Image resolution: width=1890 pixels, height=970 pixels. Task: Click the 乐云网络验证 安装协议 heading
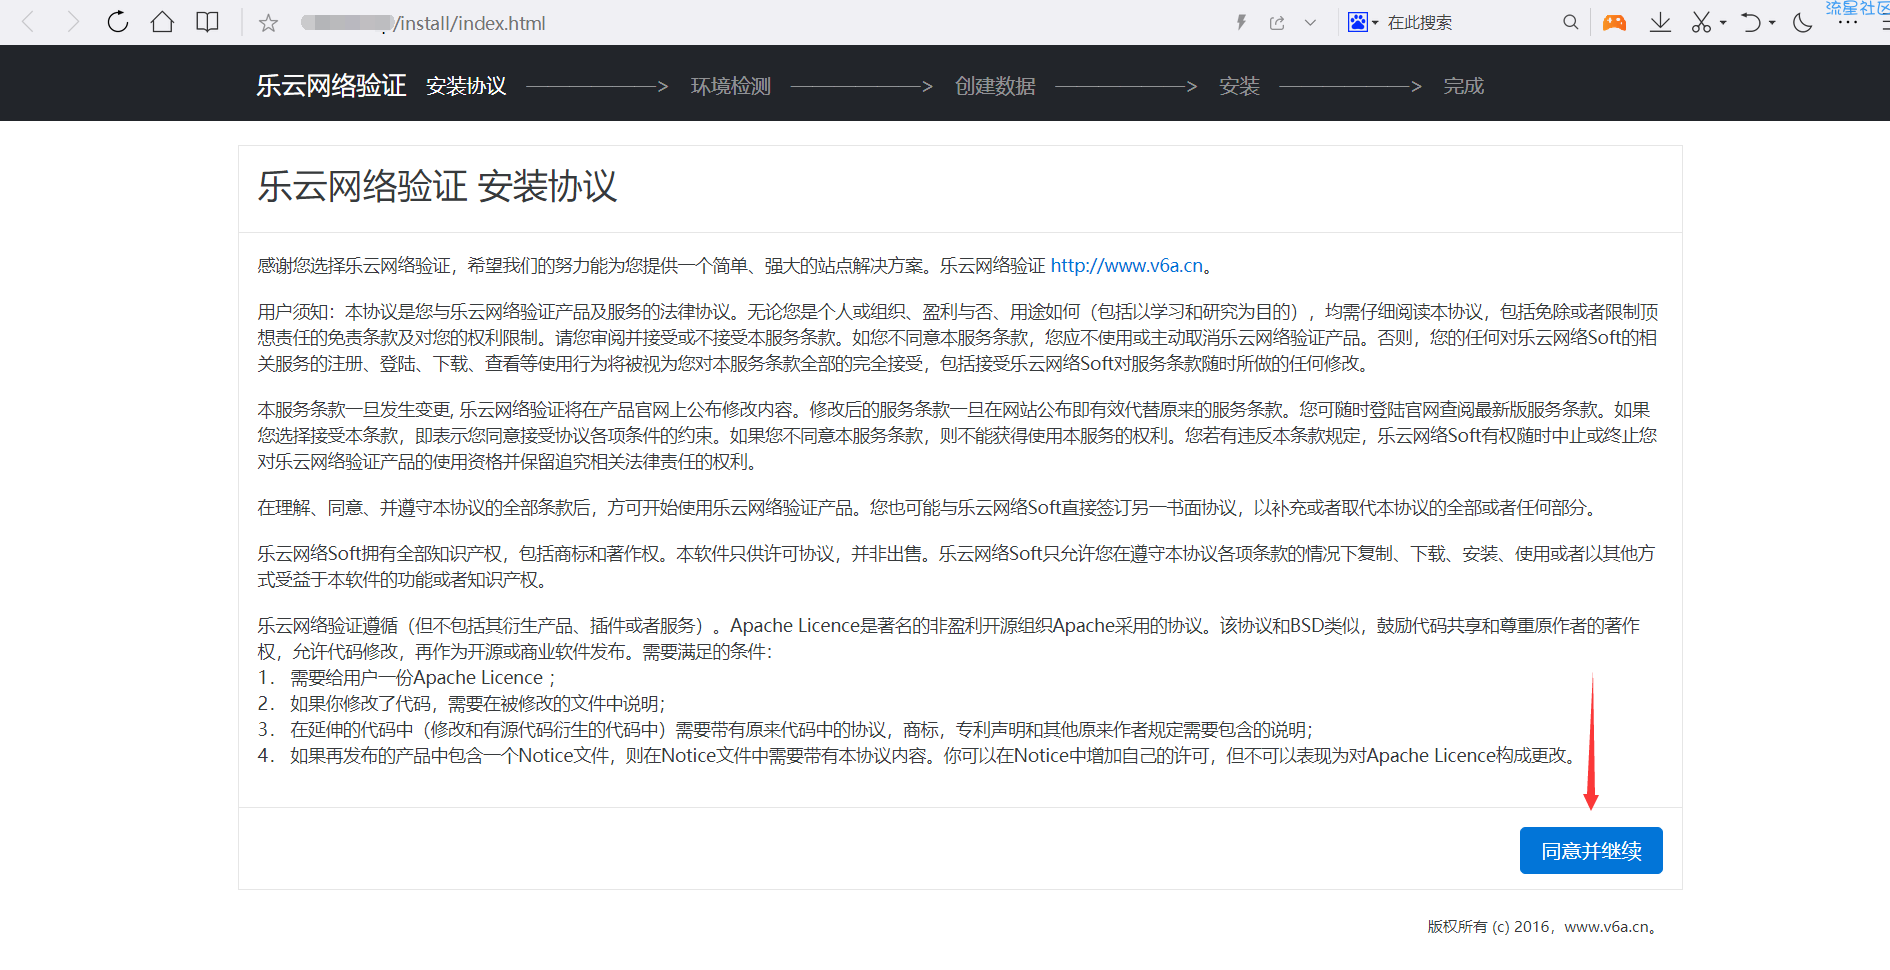(x=437, y=187)
